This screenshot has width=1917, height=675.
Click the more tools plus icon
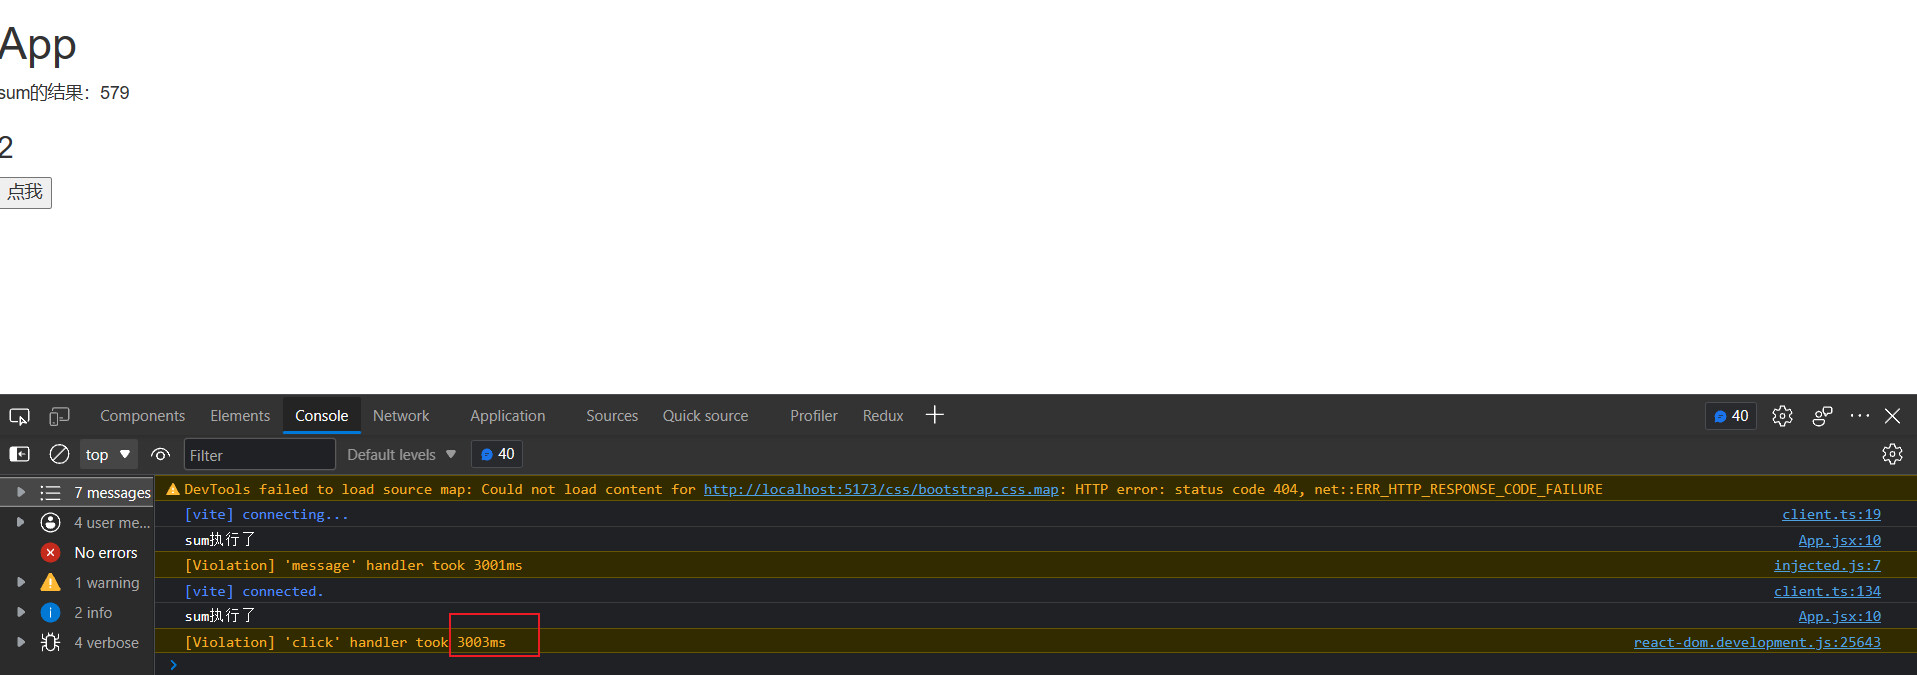tap(934, 415)
